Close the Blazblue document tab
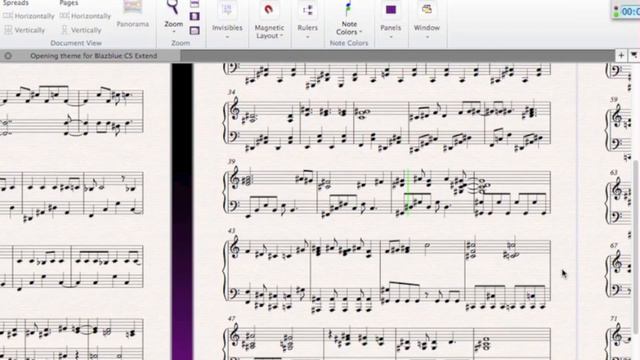Viewport: 640px width, 360px height. point(8,56)
